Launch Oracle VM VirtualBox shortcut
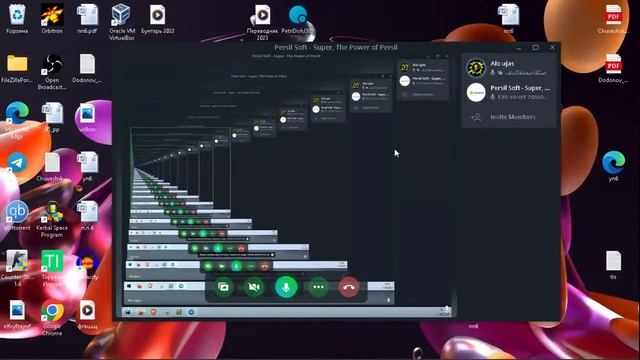This screenshot has width=640, height=360. (x=122, y=21)
